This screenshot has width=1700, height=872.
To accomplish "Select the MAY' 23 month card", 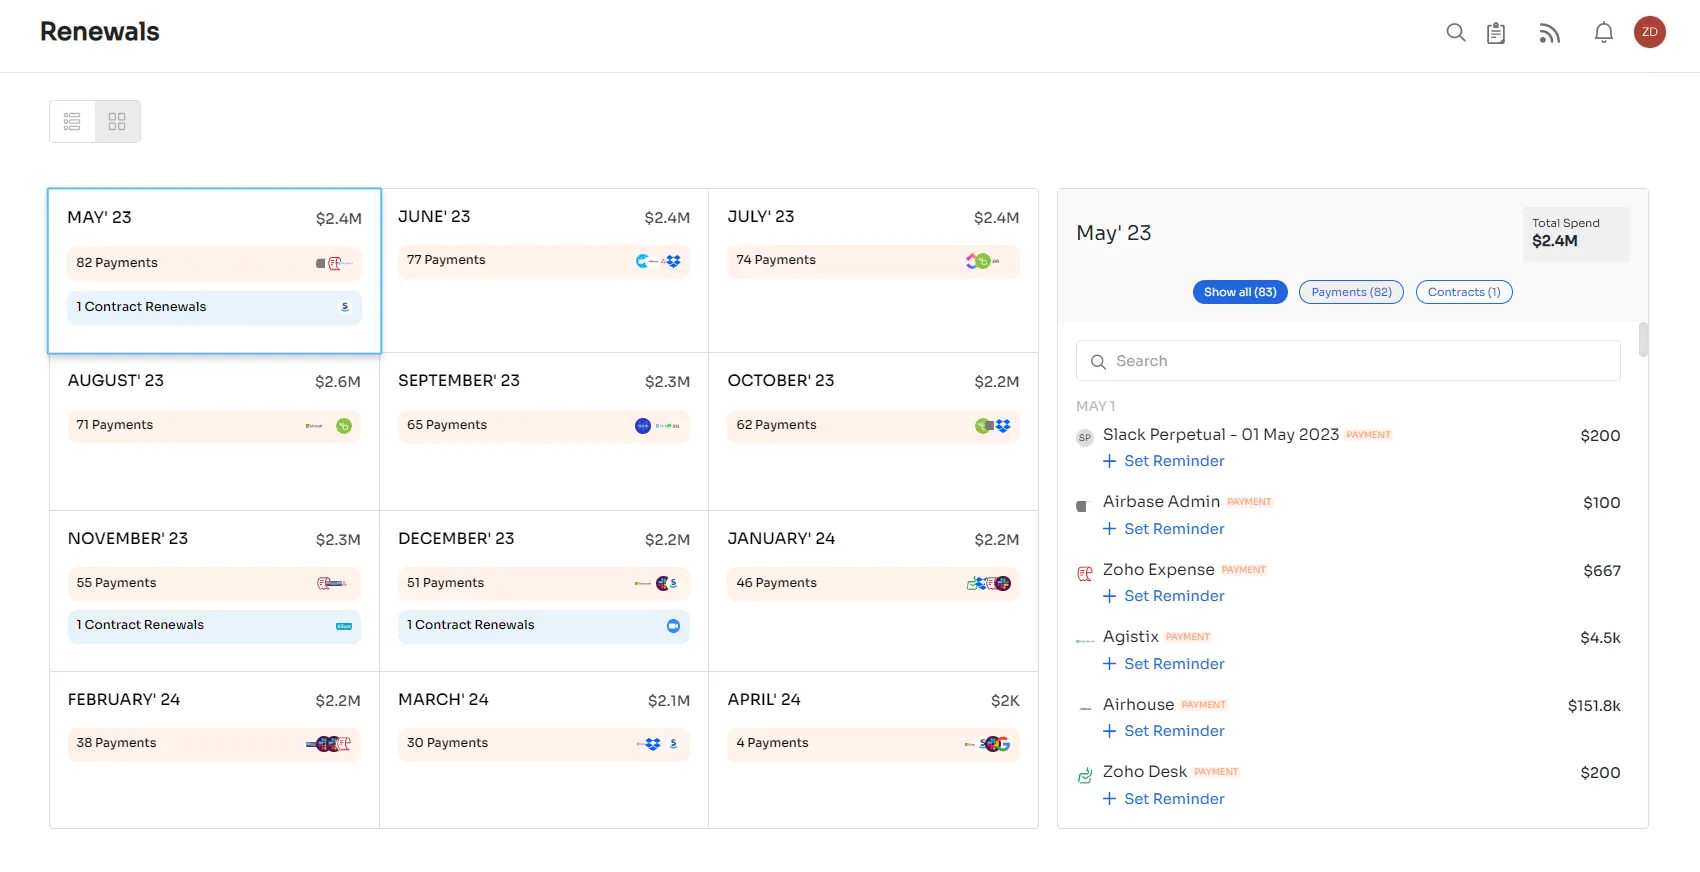I will pos(214,270).
